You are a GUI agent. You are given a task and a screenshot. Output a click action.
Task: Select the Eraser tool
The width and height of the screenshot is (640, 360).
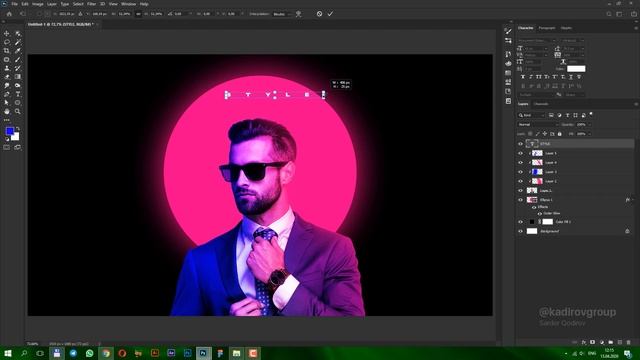coord(7,77)
